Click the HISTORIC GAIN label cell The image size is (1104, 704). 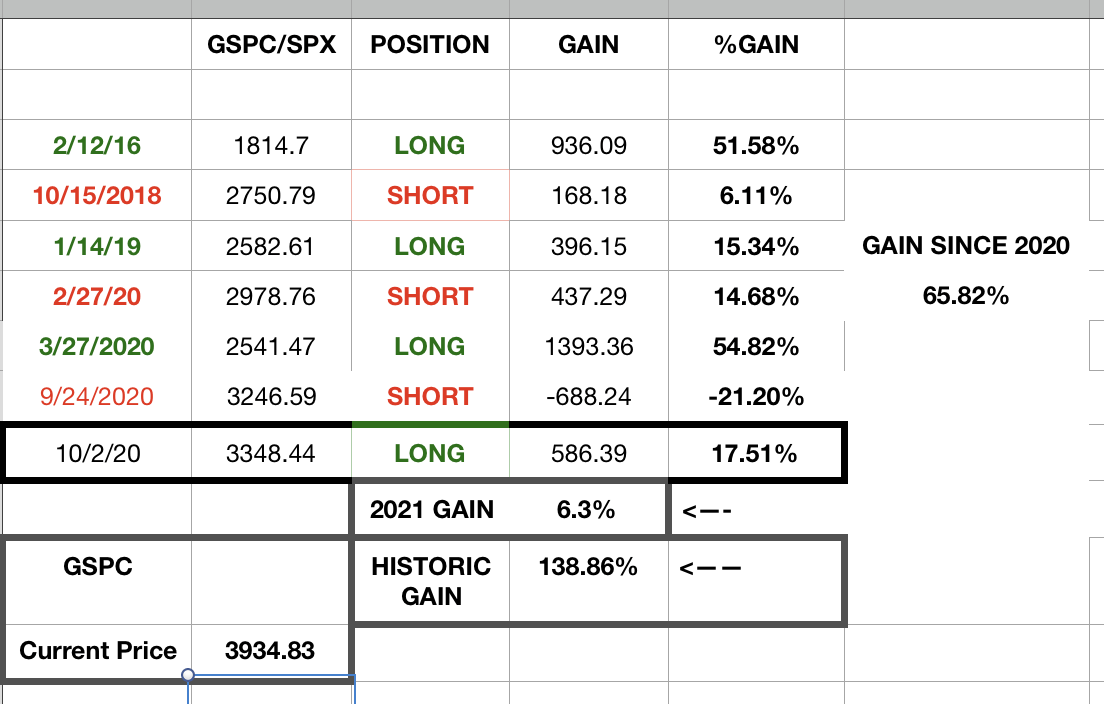pos(432,581)
